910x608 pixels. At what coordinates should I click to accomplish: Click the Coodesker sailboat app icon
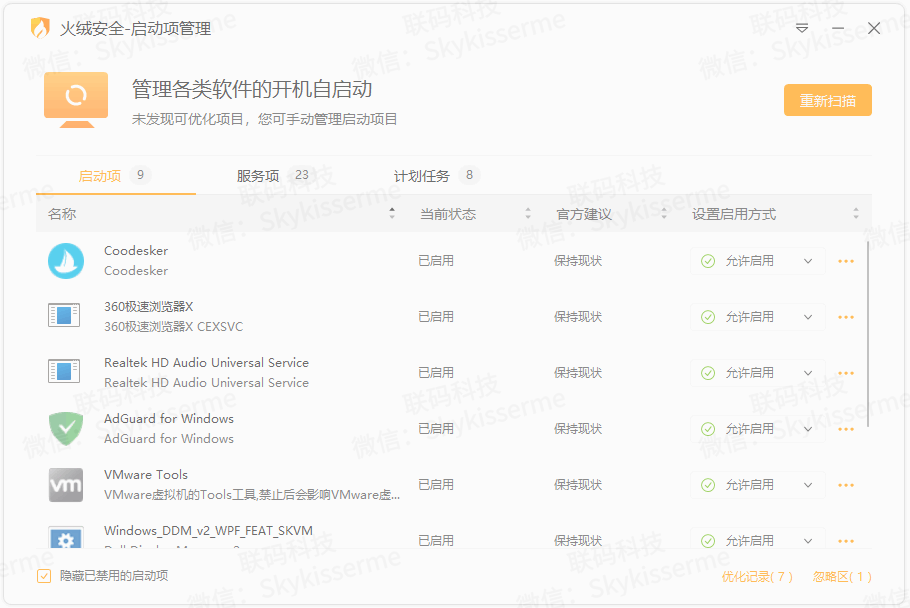click(66, 261)
